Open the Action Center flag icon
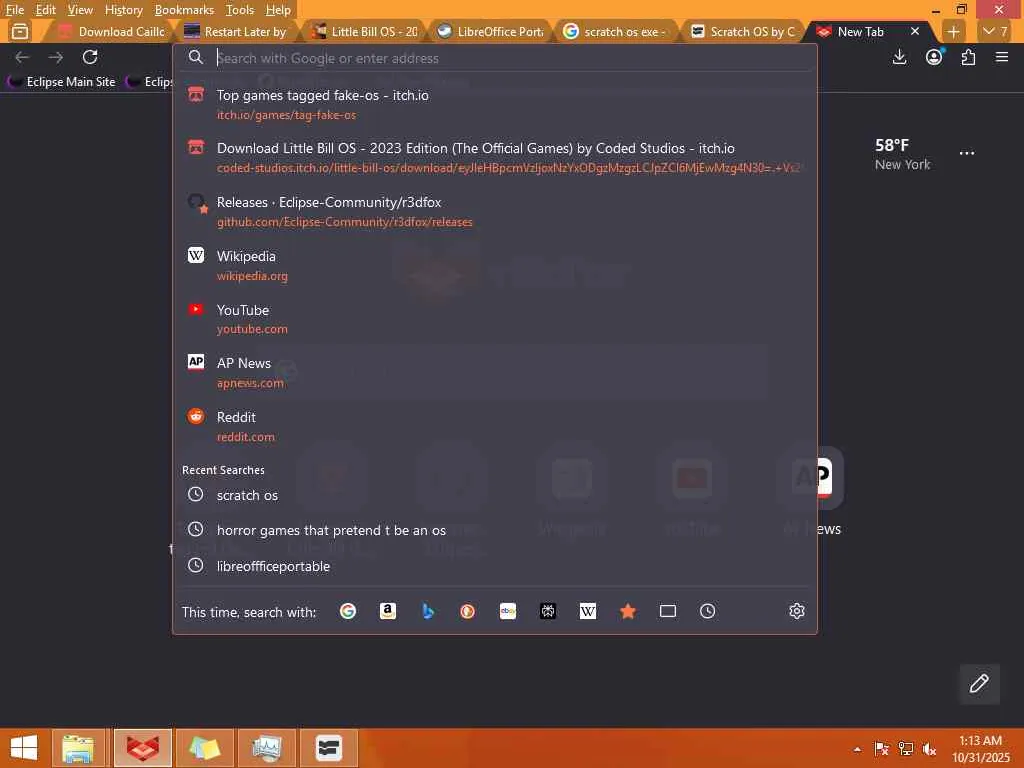This screenshot has height=768, width=1024. (881, 748)
